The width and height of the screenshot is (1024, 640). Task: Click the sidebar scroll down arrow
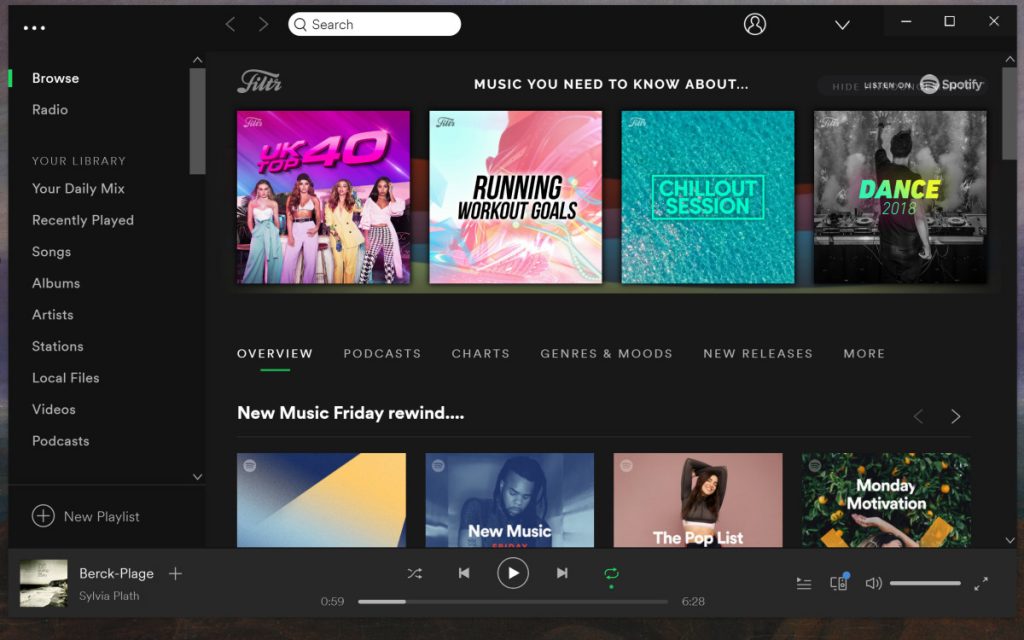(x=197, y=477)
